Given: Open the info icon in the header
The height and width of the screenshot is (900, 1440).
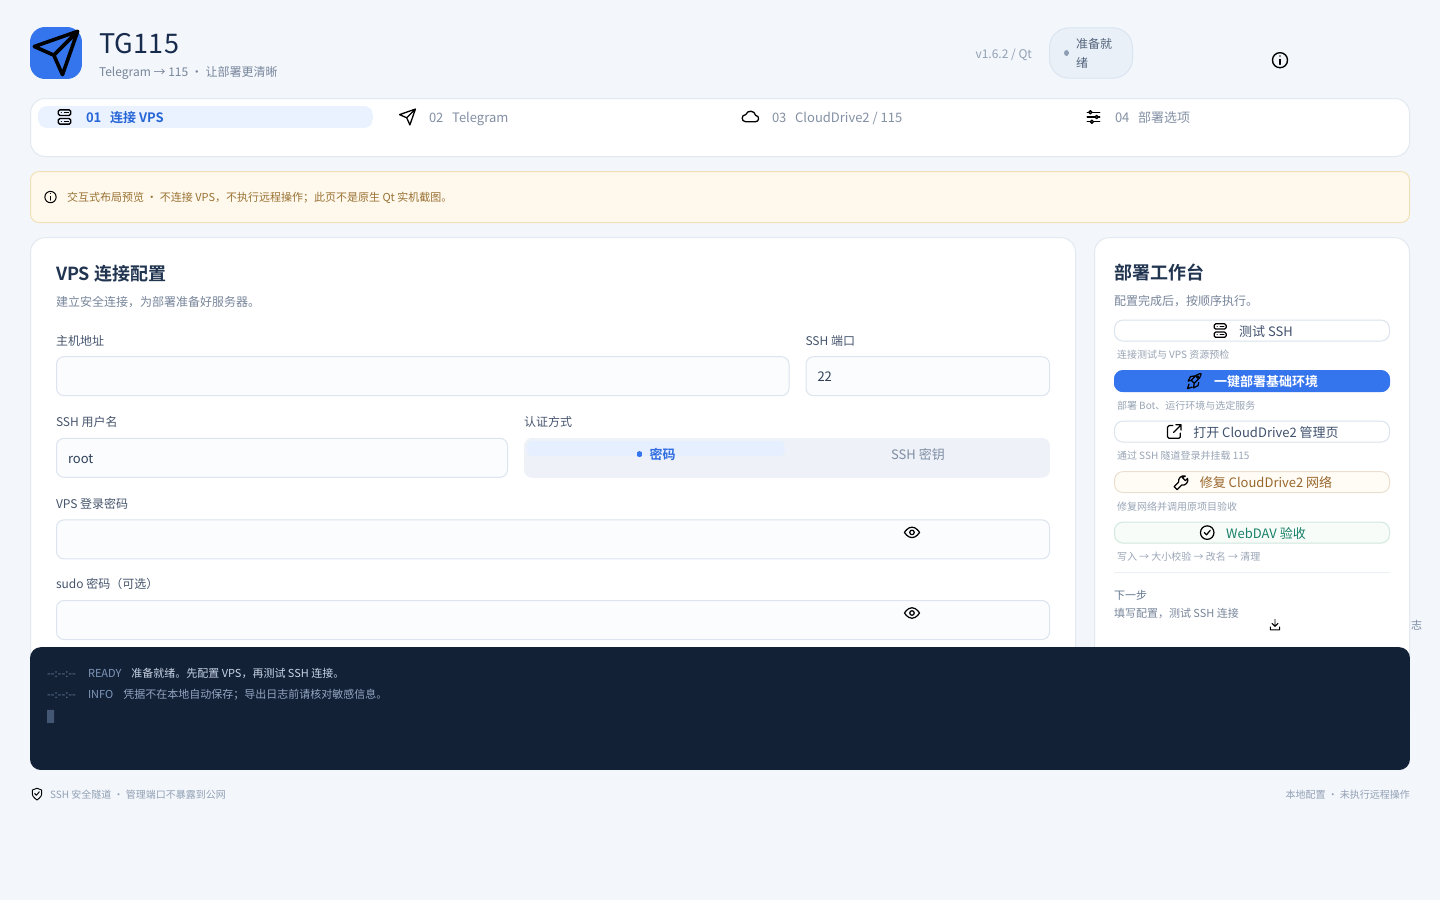Looking at the screenshot, I should coord(1280,60).
